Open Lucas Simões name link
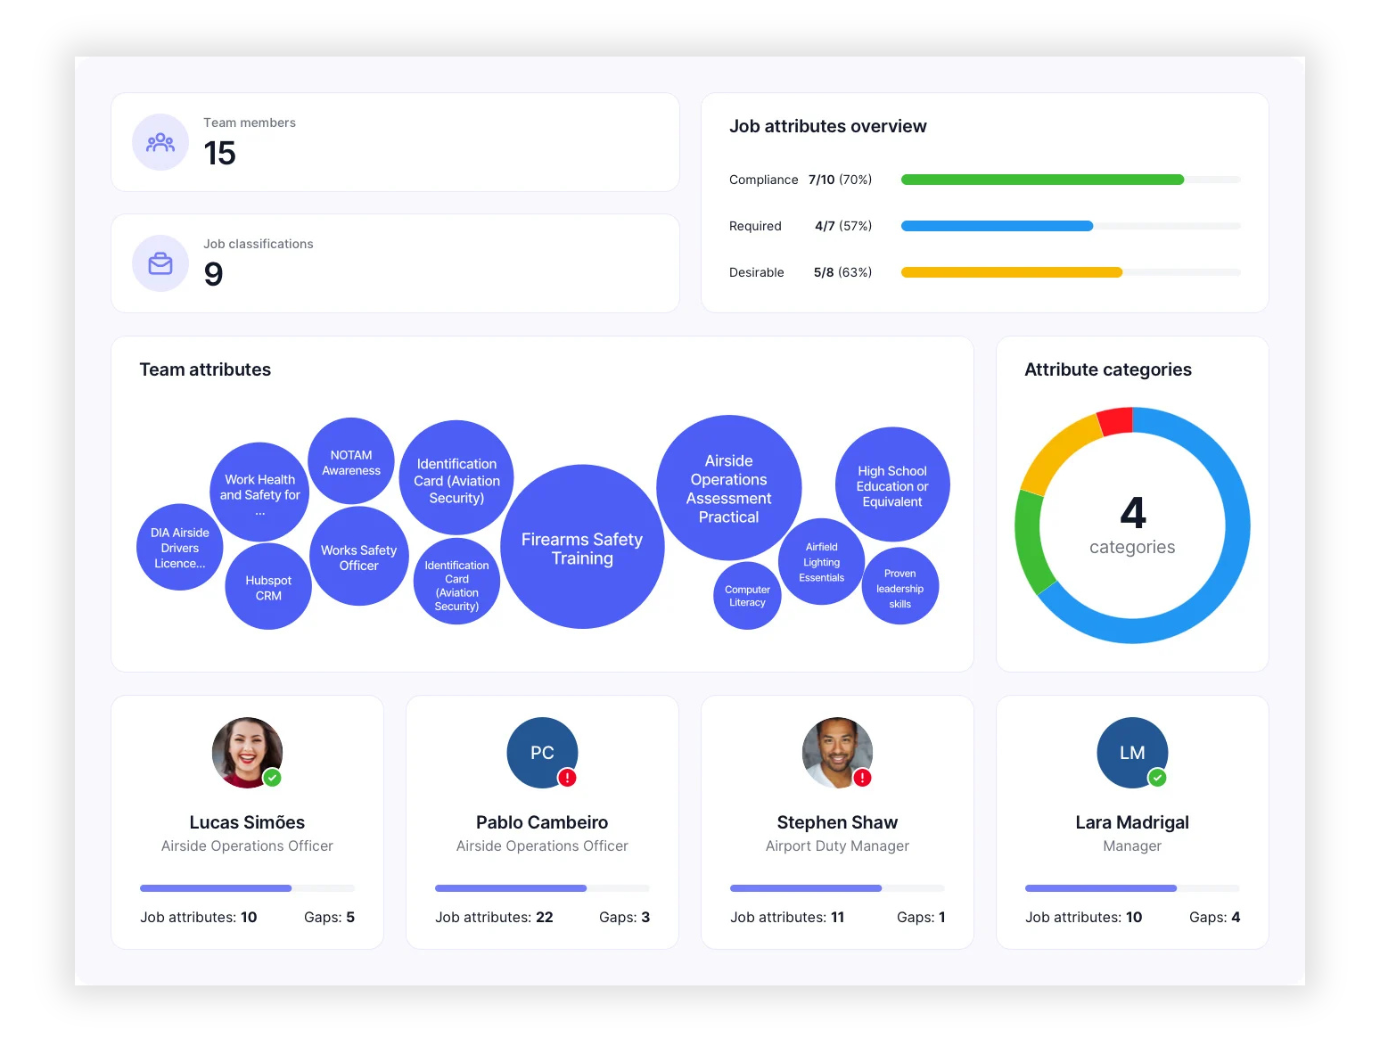Screen dimensions: 1380x1042 point(247,822)
